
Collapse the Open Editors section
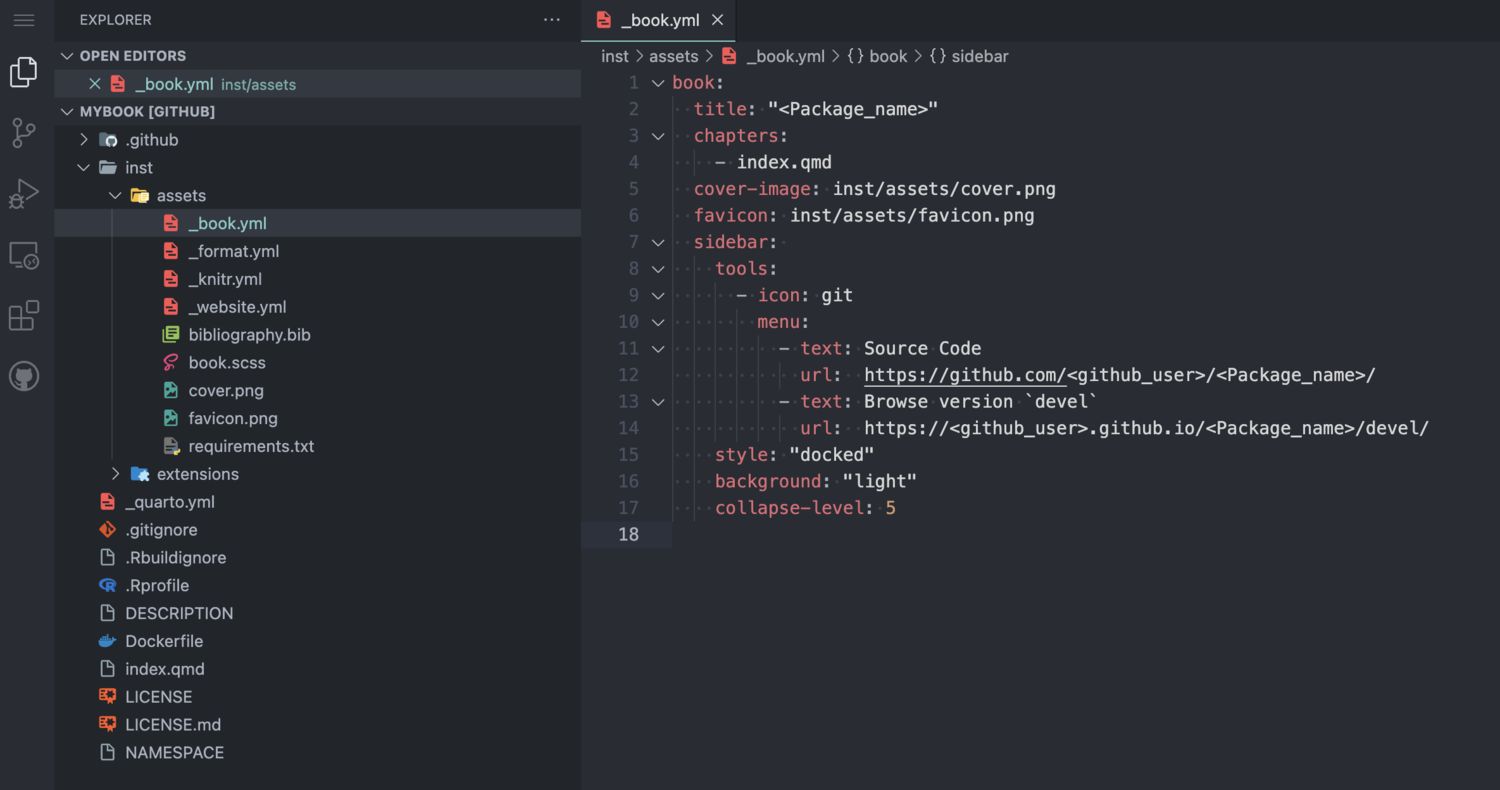[x=68, y=56]
